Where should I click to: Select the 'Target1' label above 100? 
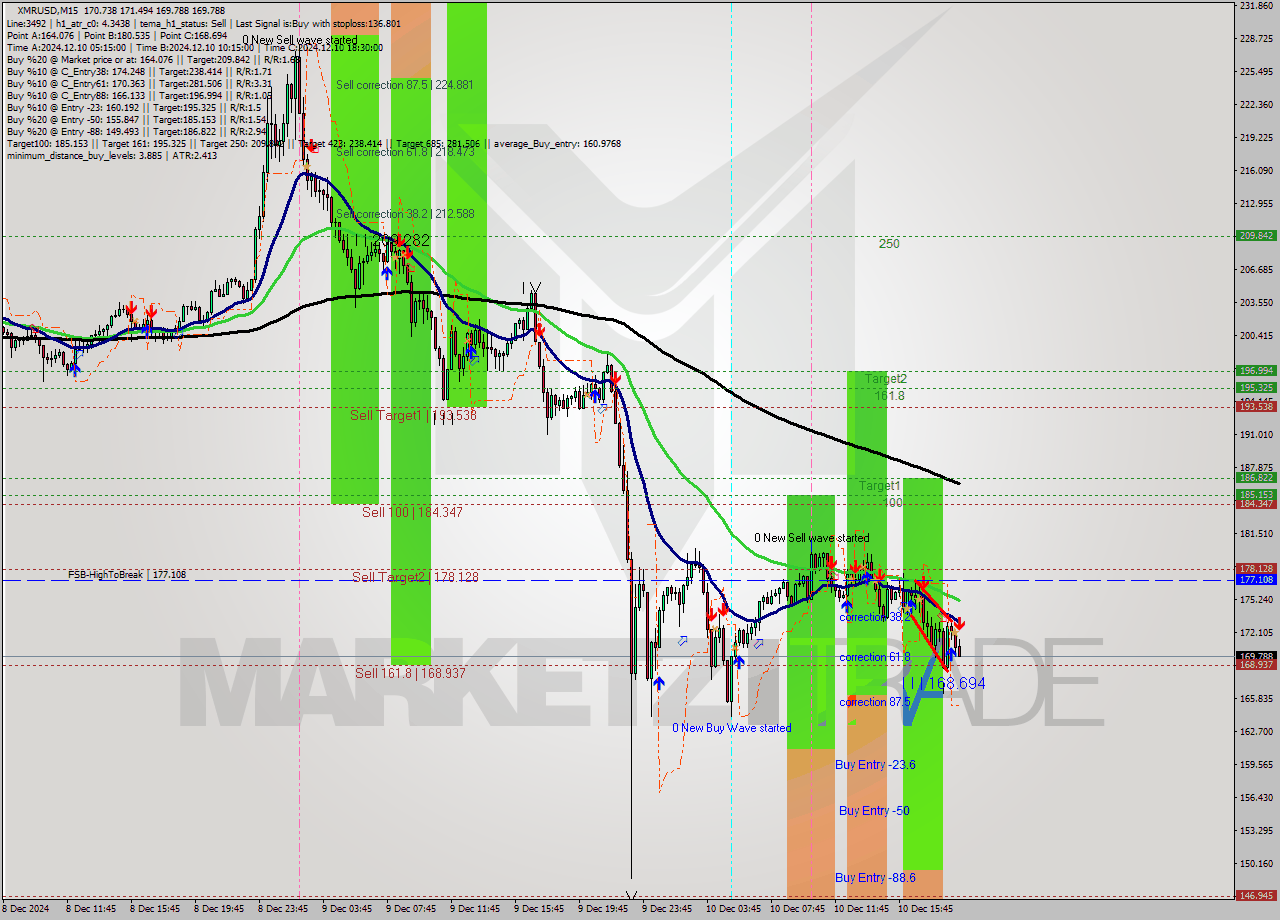coord(880,485)
